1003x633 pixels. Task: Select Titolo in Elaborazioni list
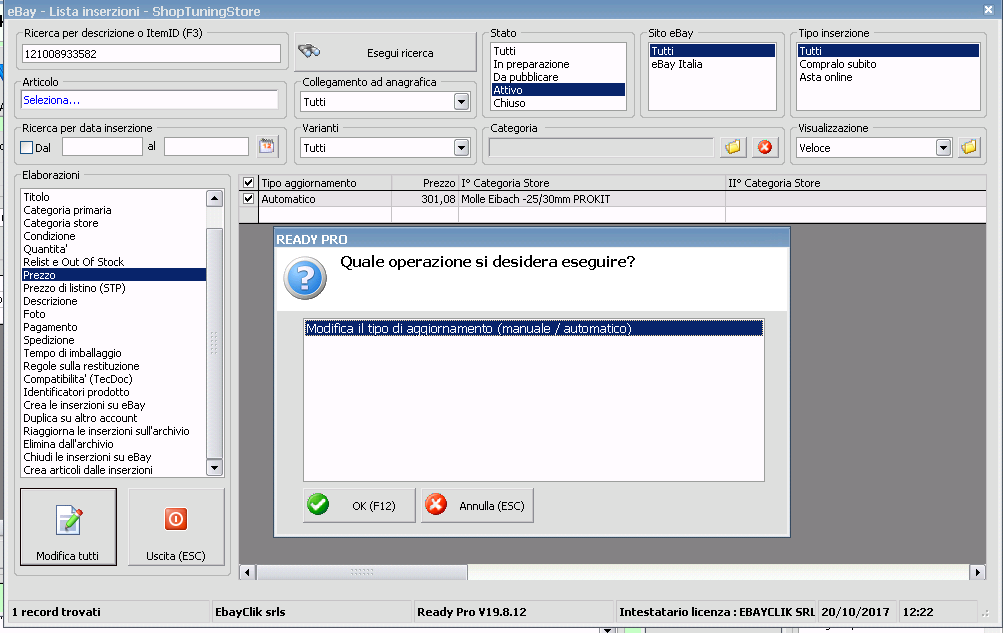tap(113, 197)
